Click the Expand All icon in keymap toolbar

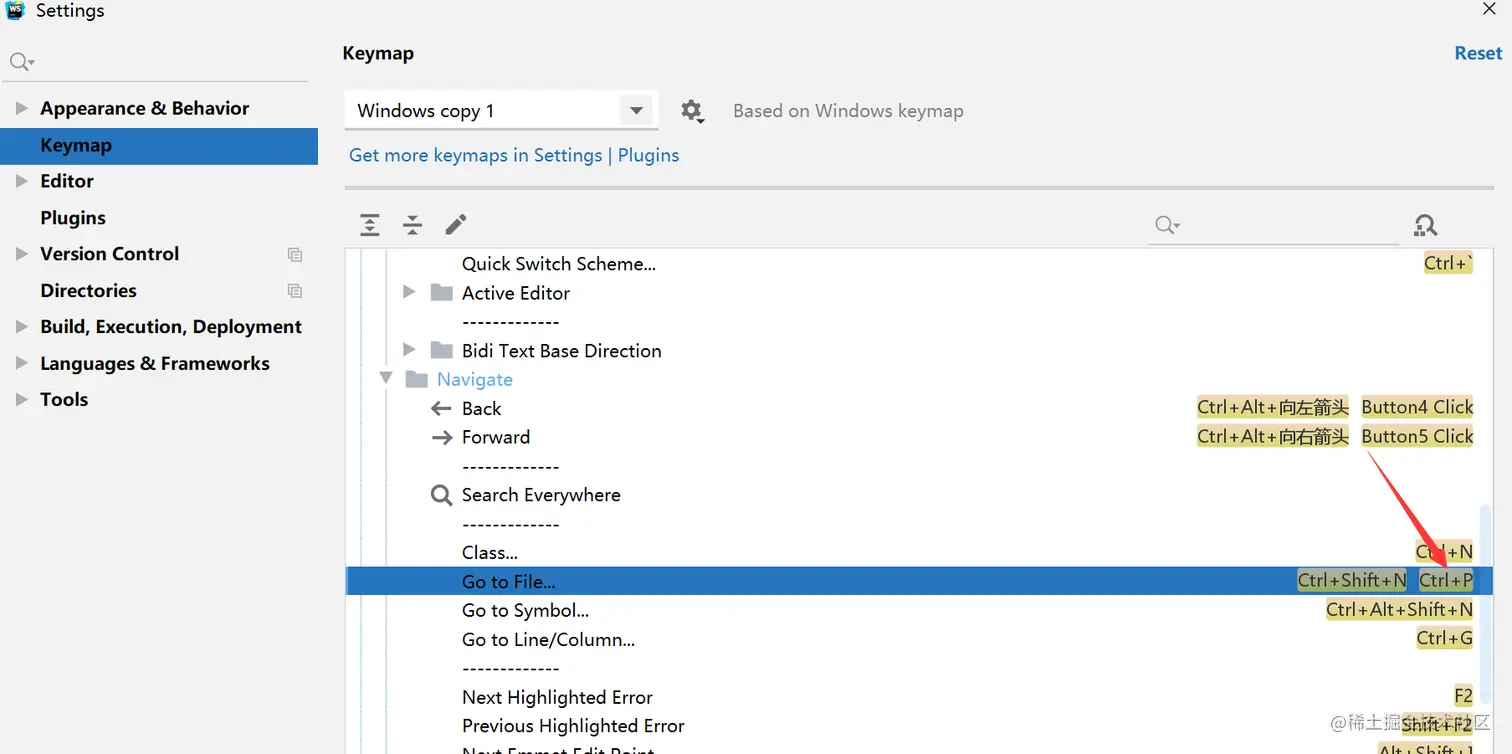point(370,225)
